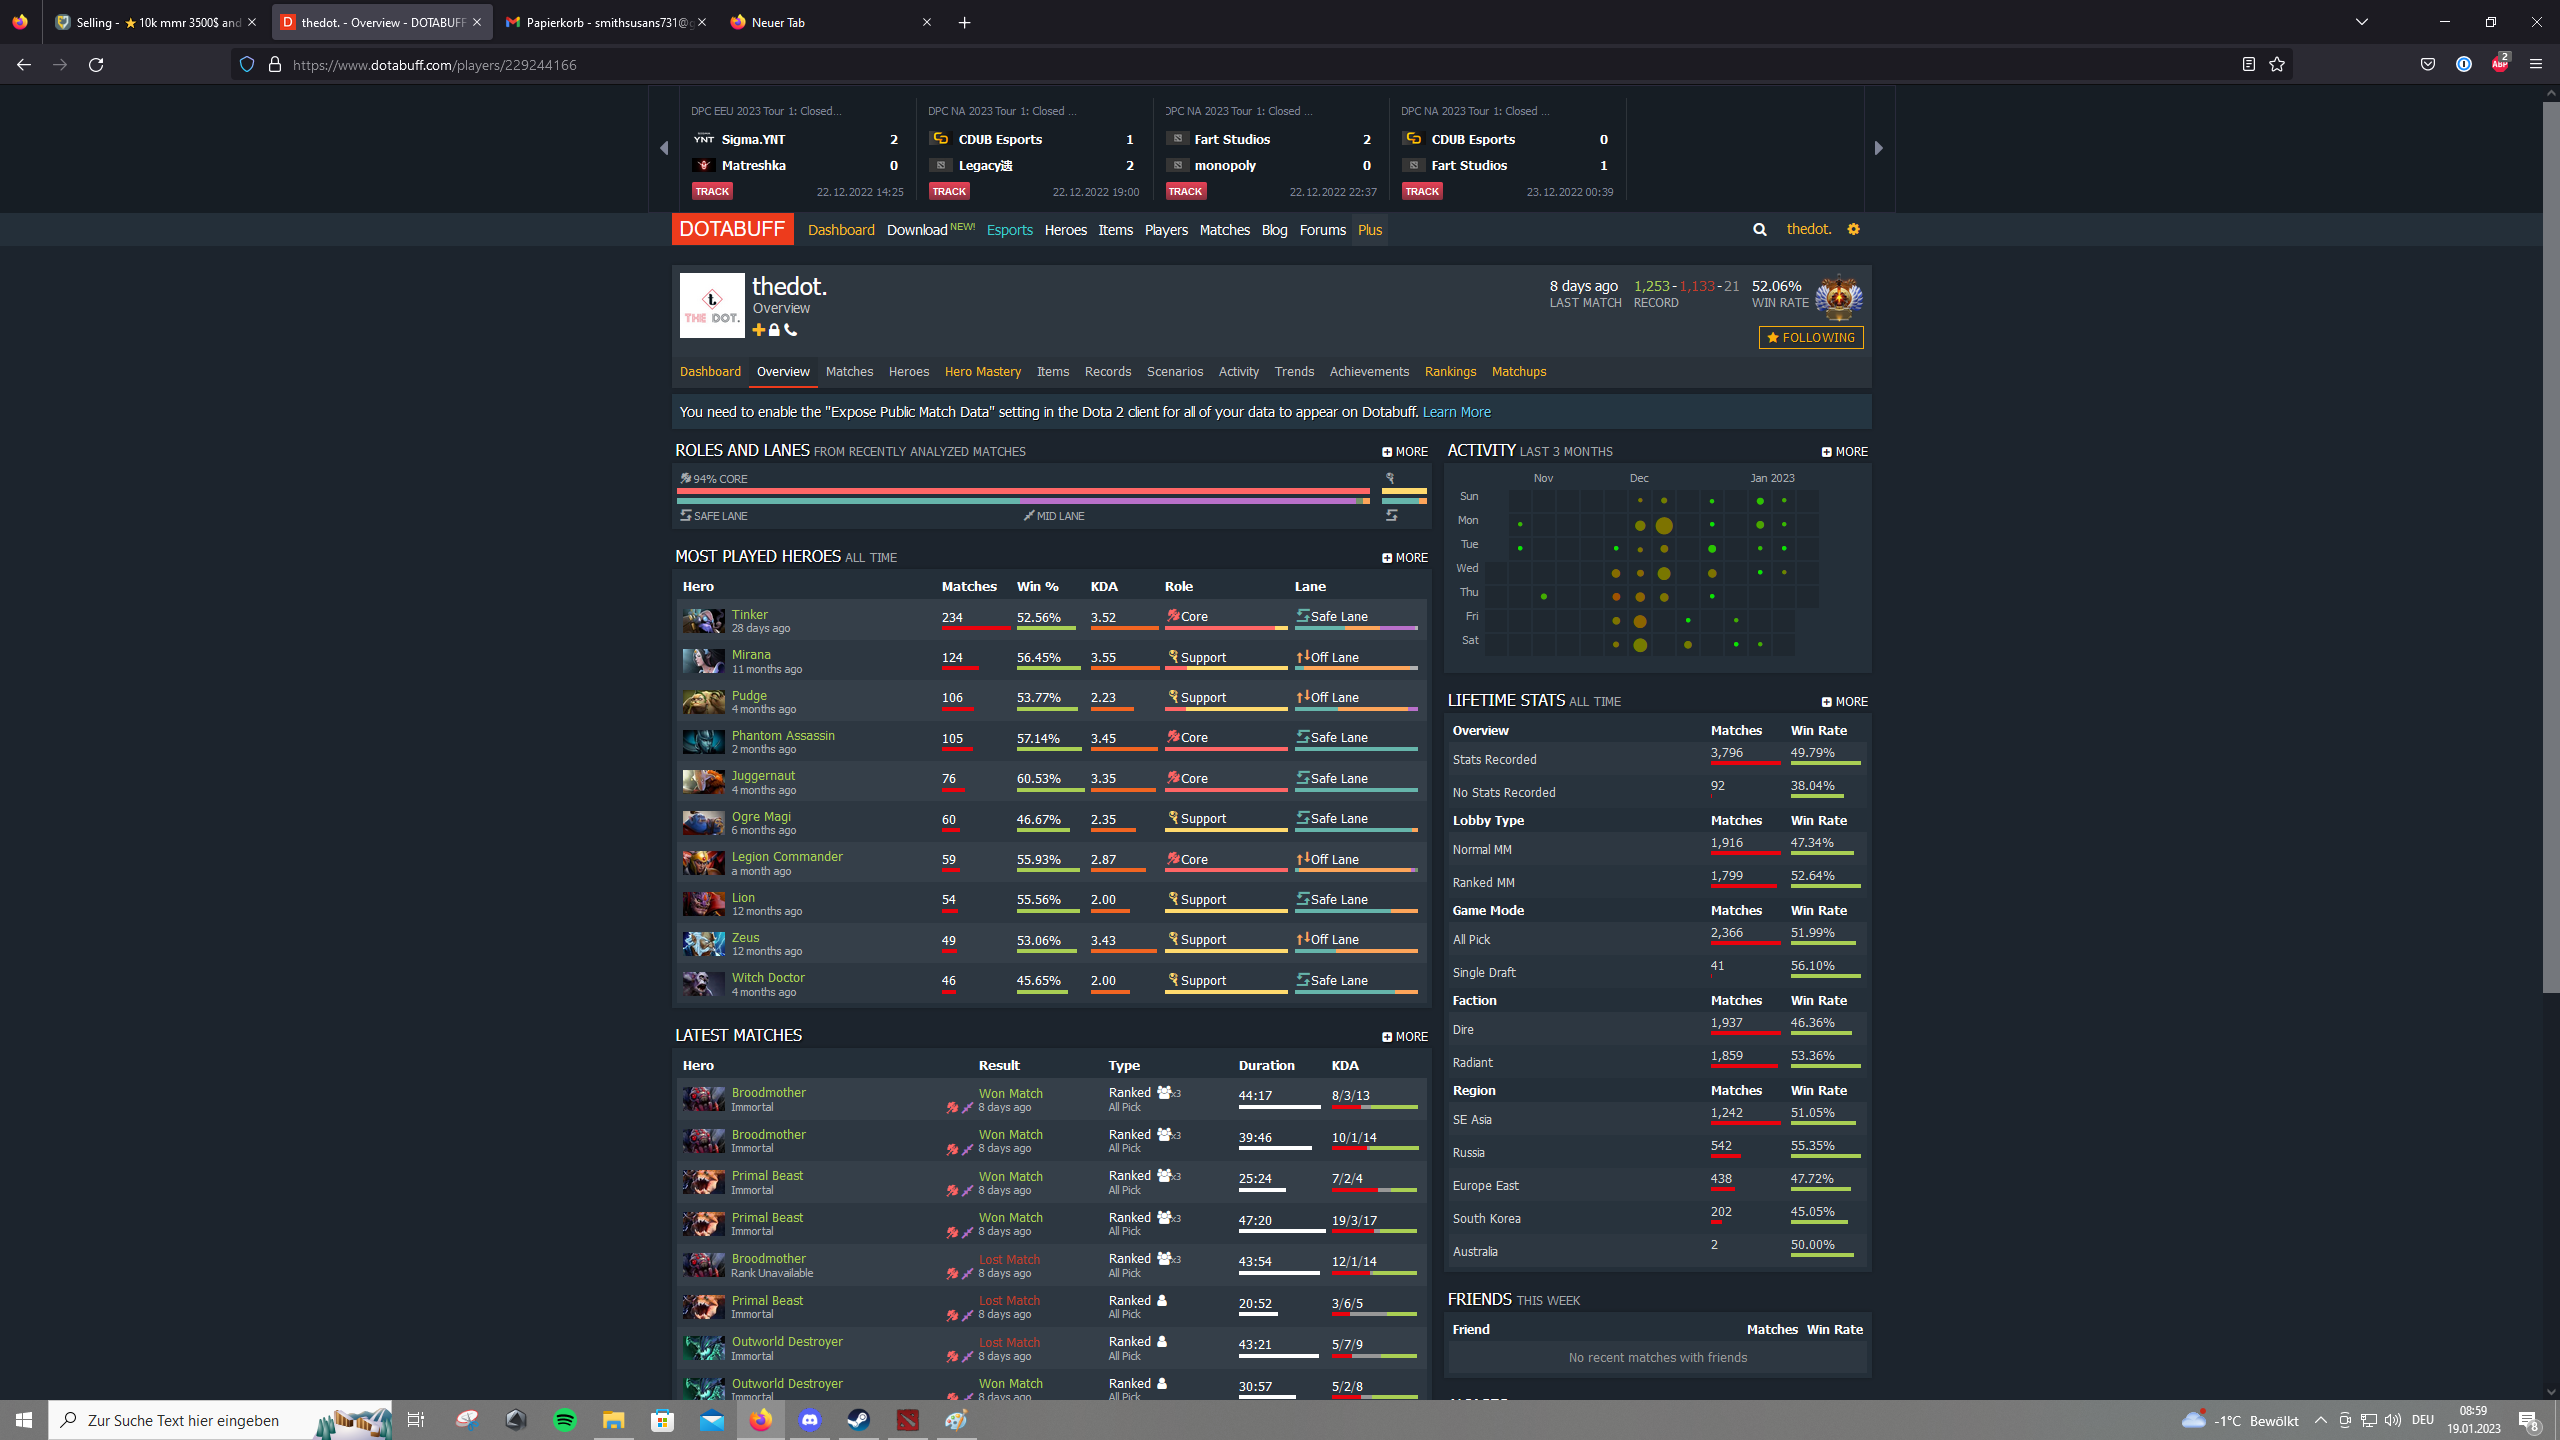Open the Matchups profile tab
Image resolution: width=2560 pixels, height=1440 pixels.
pos(1519,372)
